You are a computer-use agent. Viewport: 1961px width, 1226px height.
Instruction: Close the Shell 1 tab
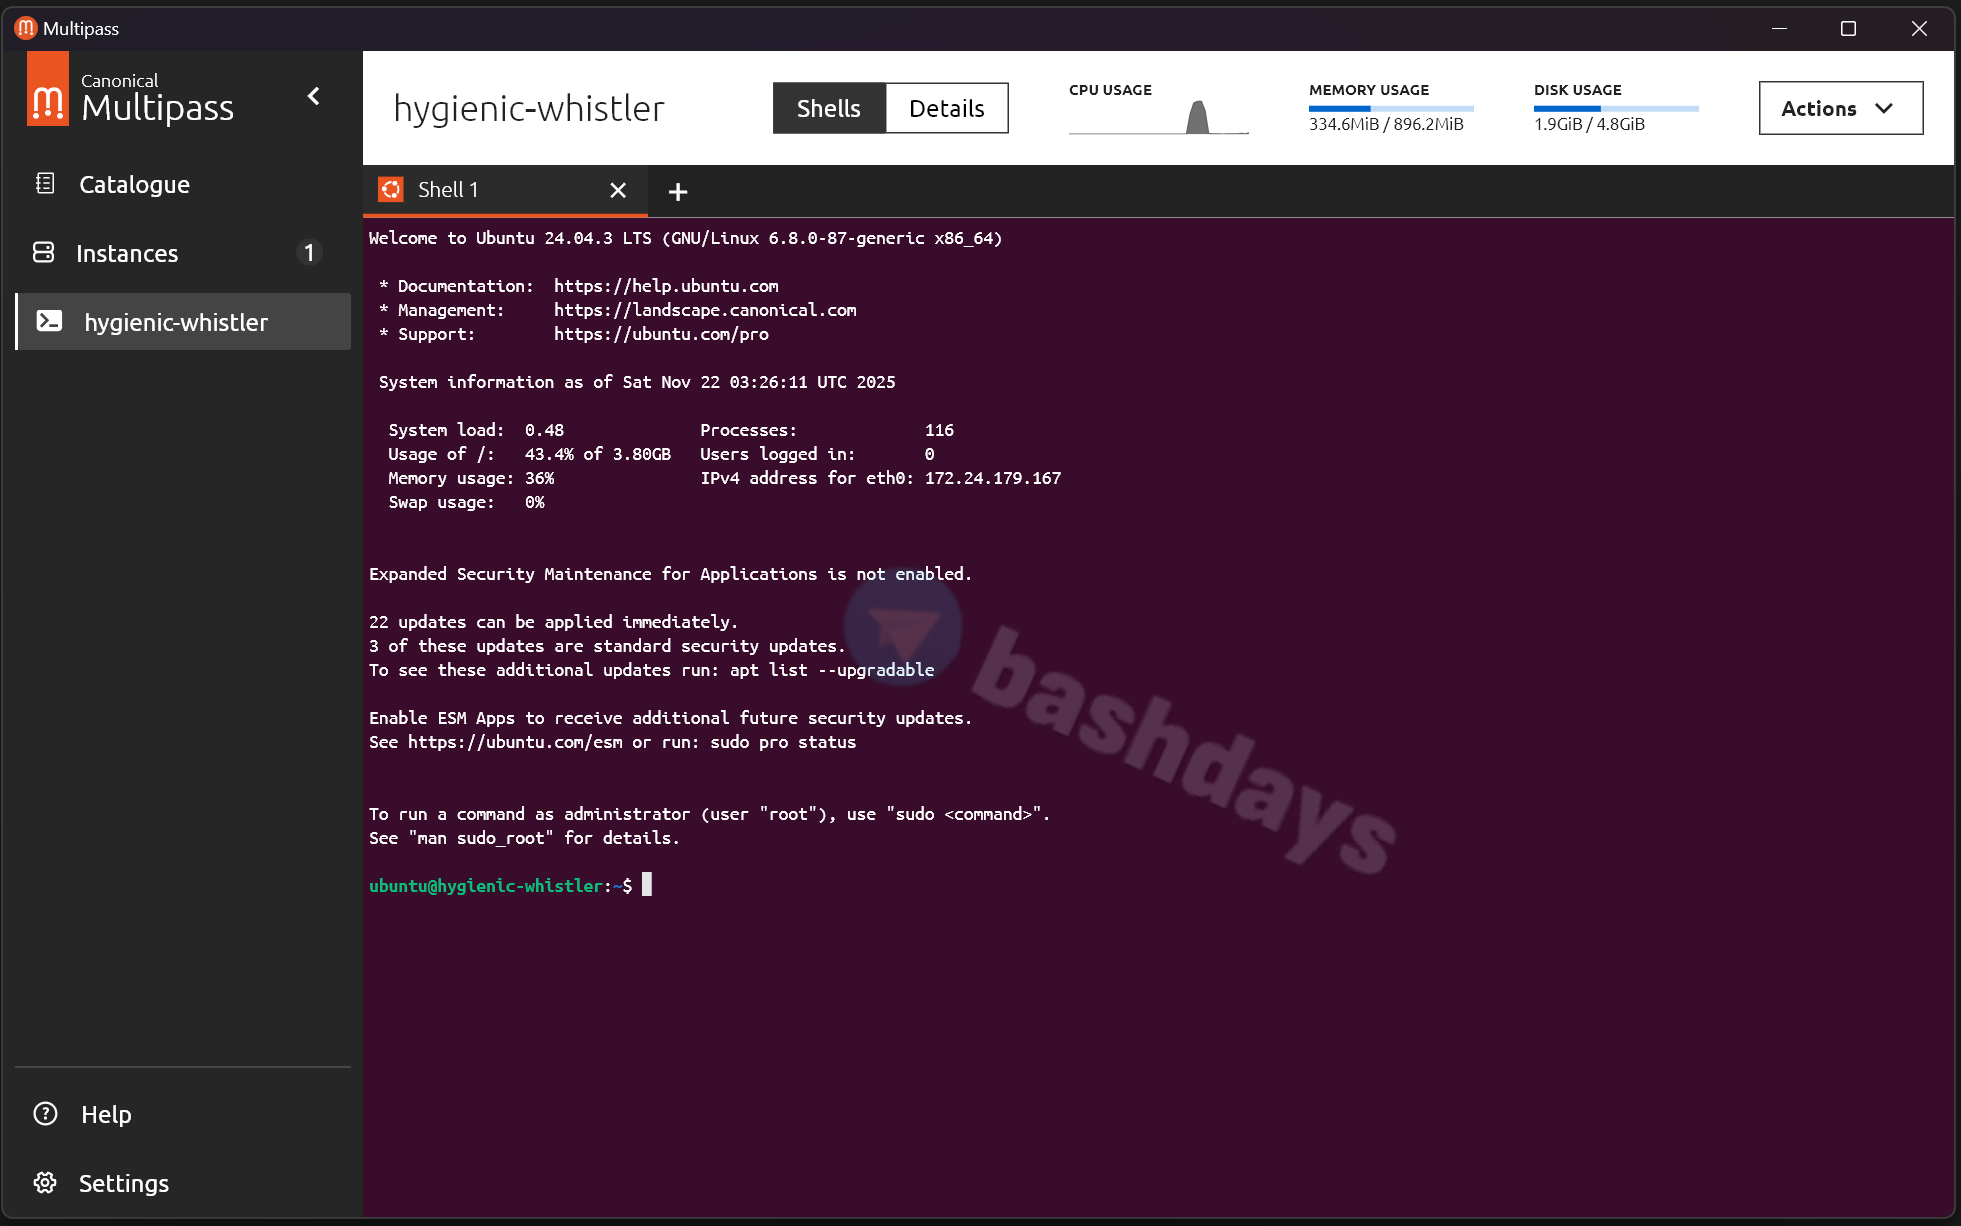point(618,190)
